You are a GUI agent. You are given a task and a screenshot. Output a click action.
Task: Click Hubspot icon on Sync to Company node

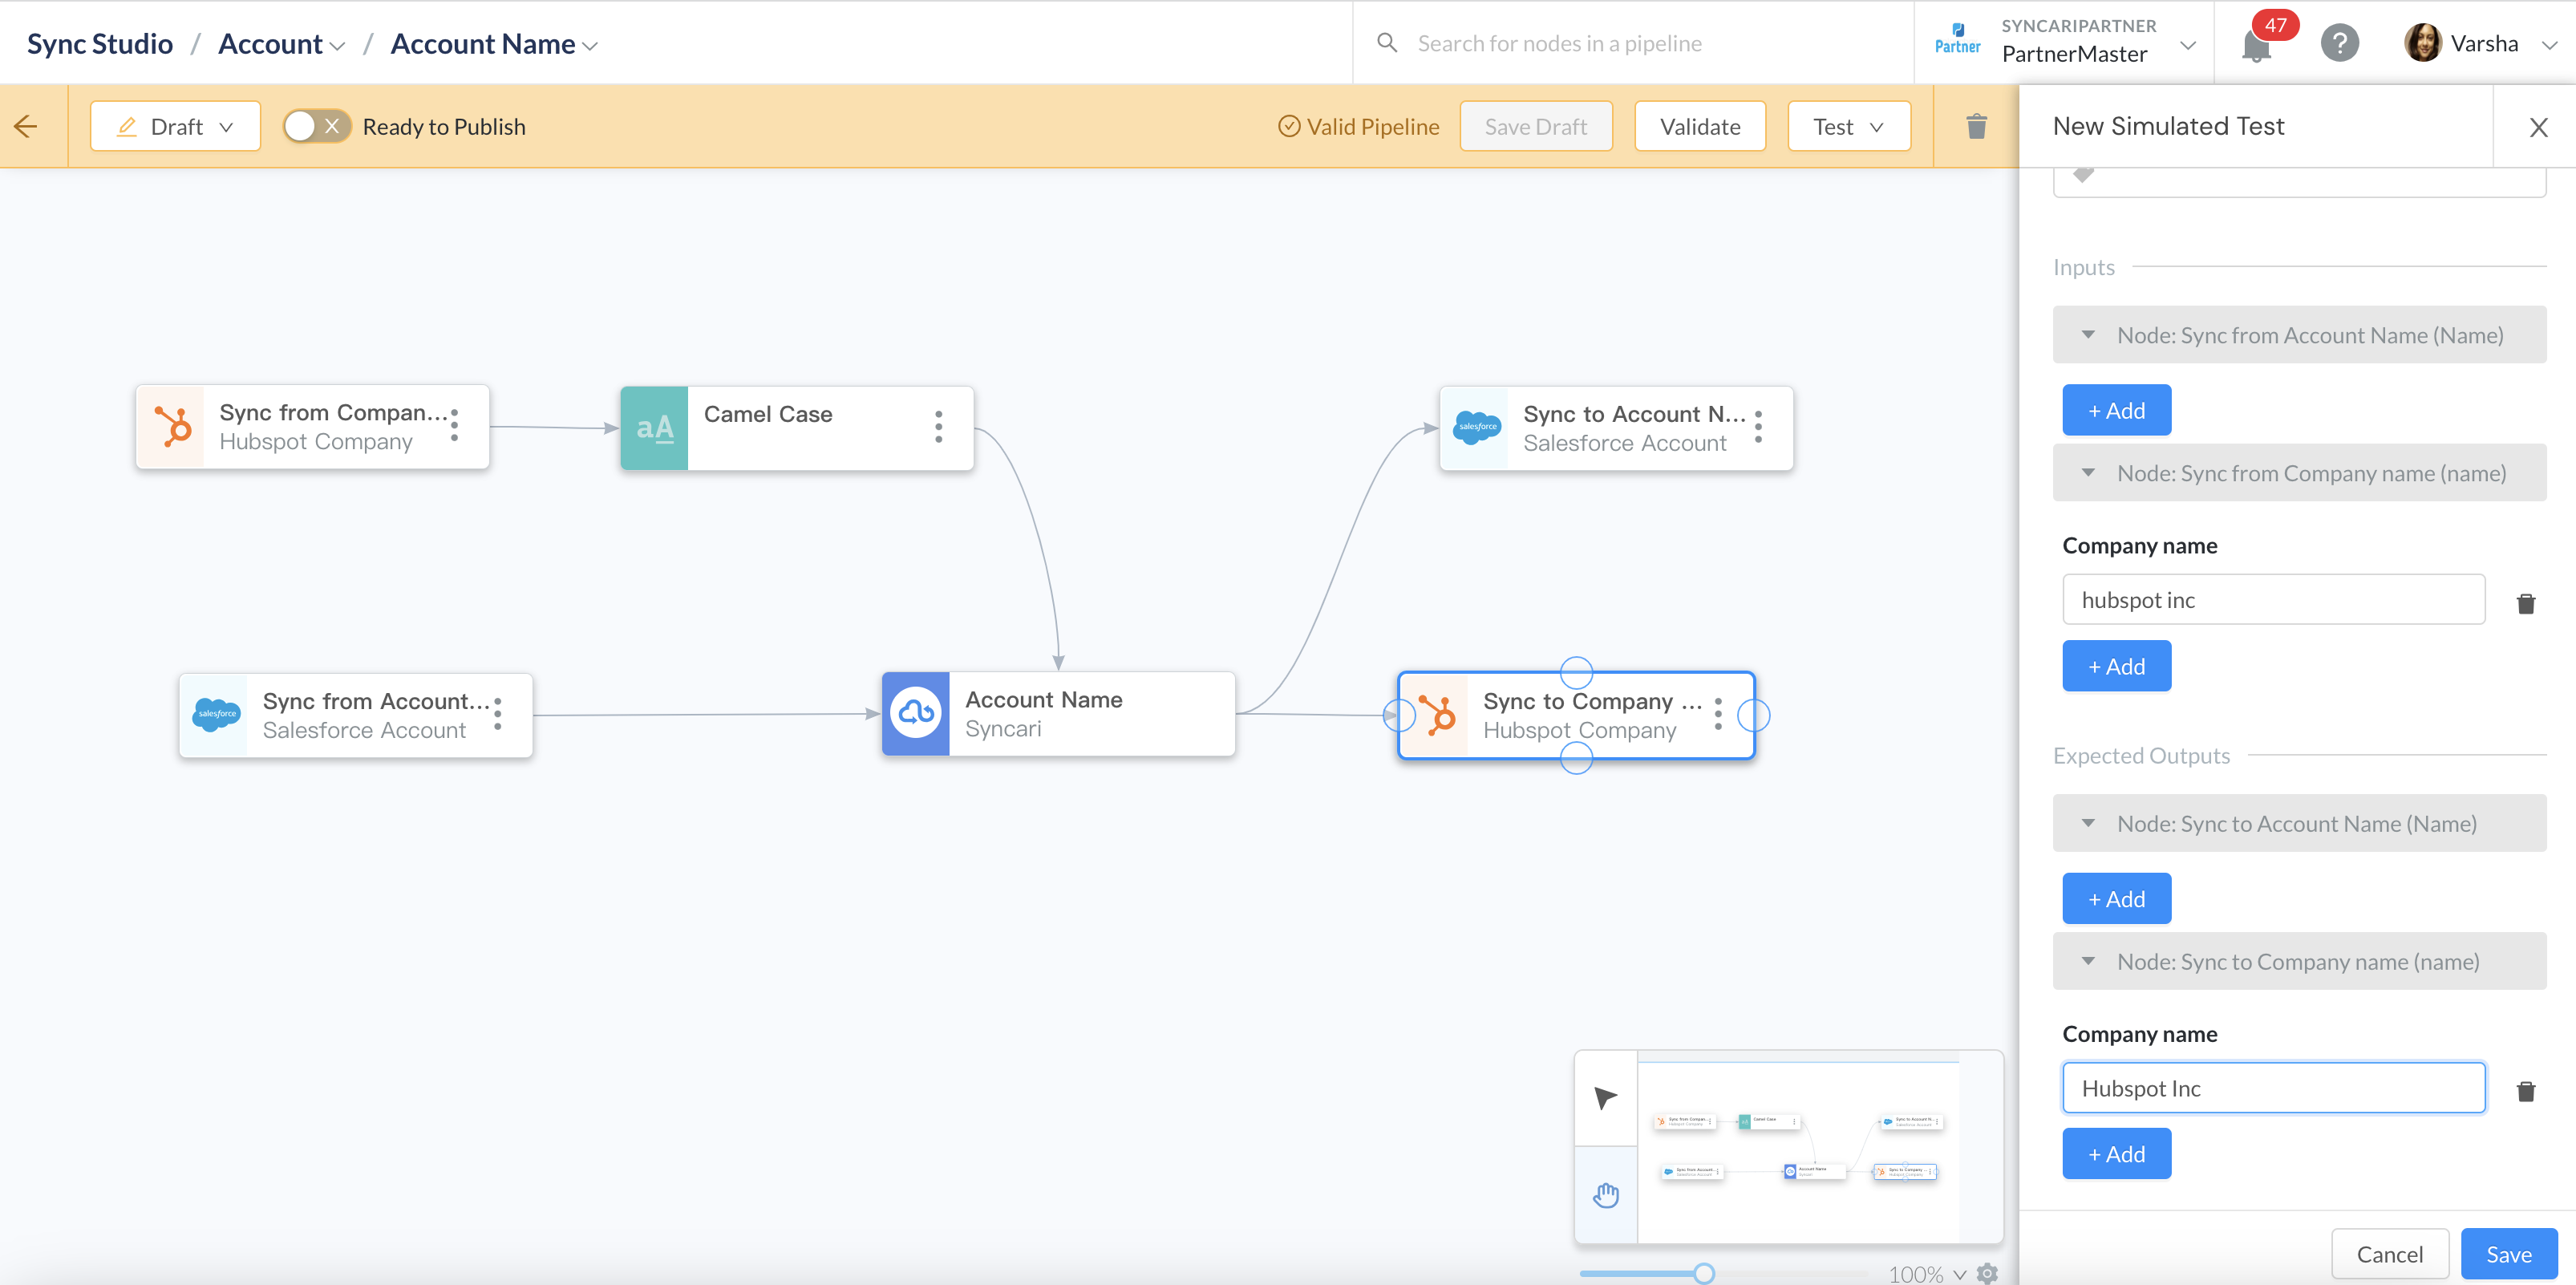point(1436,715)
